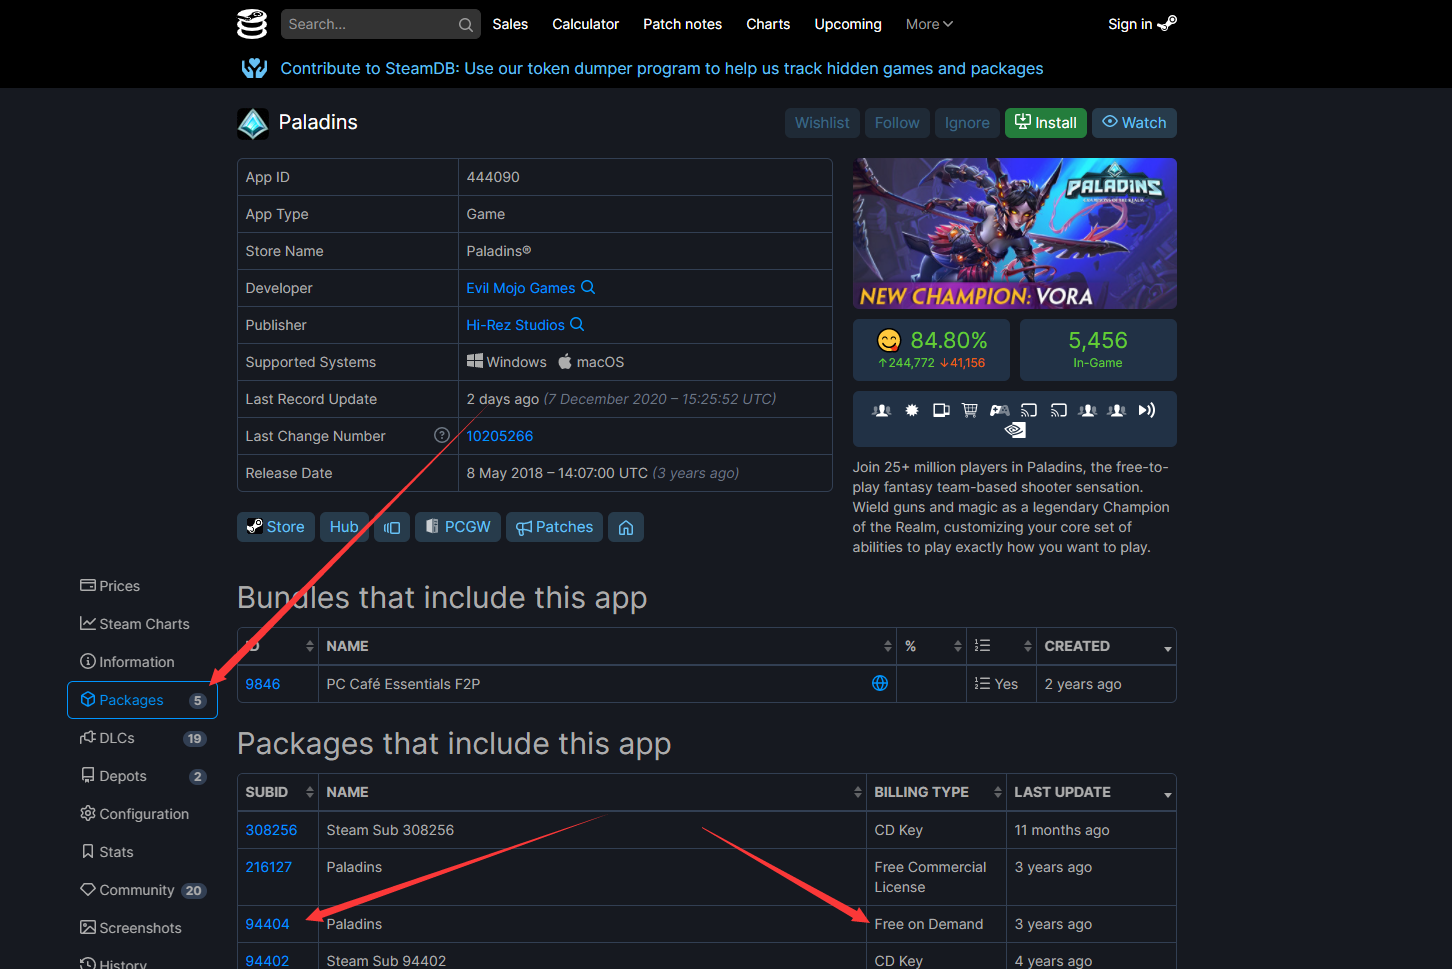Click the globe icon in bundle row

880,683
